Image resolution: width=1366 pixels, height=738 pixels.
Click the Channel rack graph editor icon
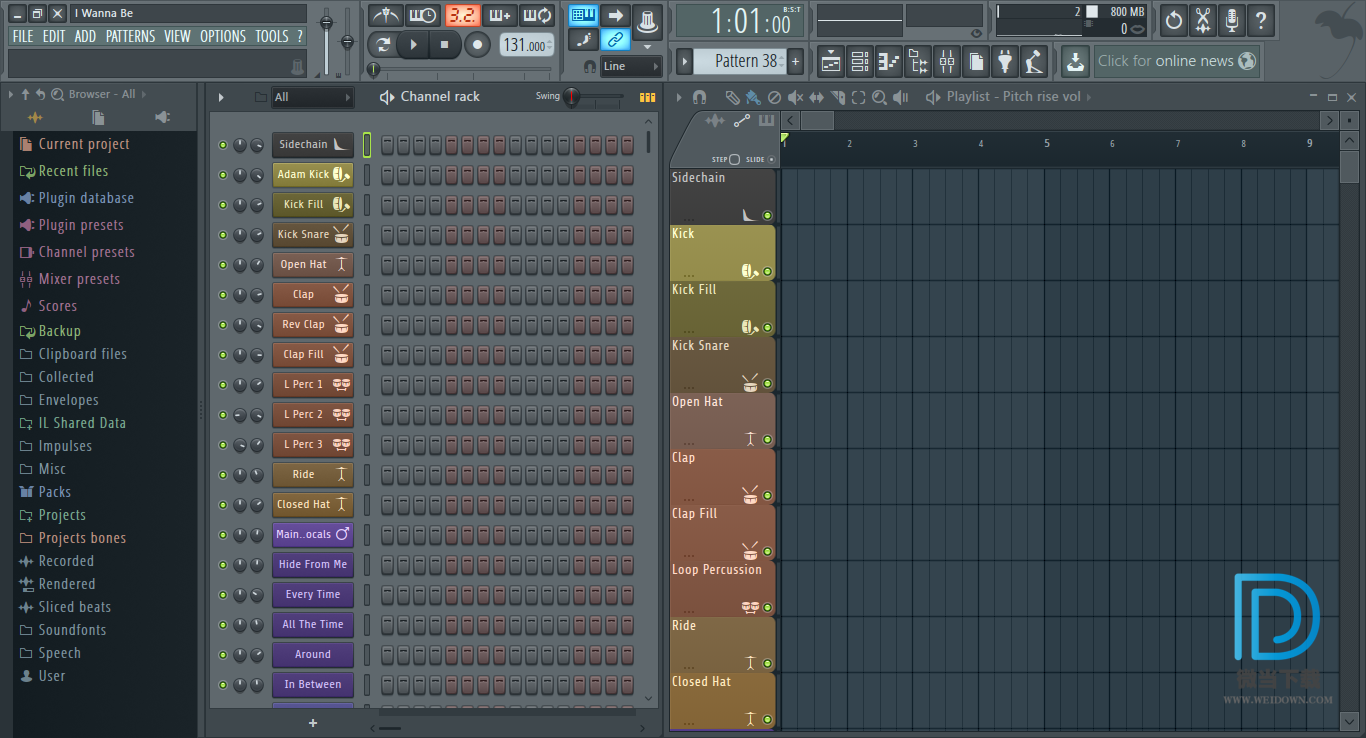(647, 97)
